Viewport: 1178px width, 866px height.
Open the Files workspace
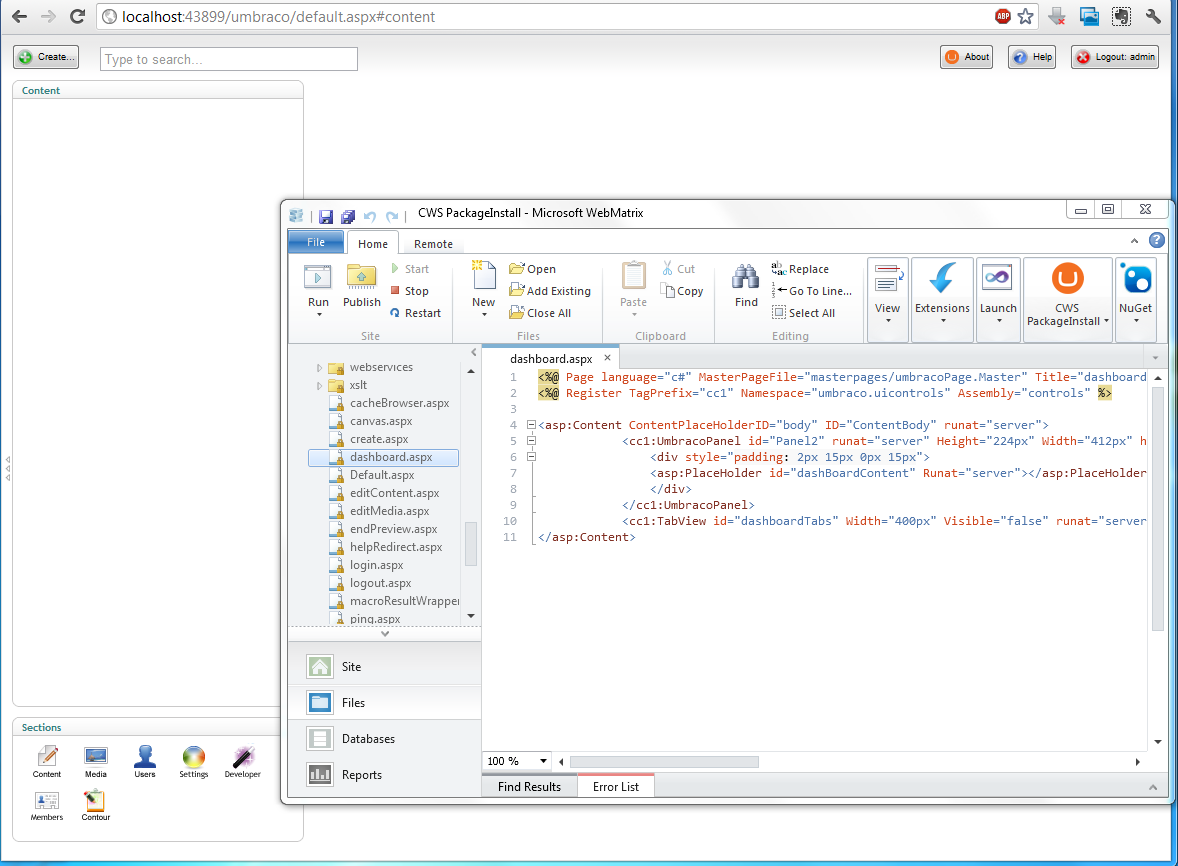[x=385, y=702]
